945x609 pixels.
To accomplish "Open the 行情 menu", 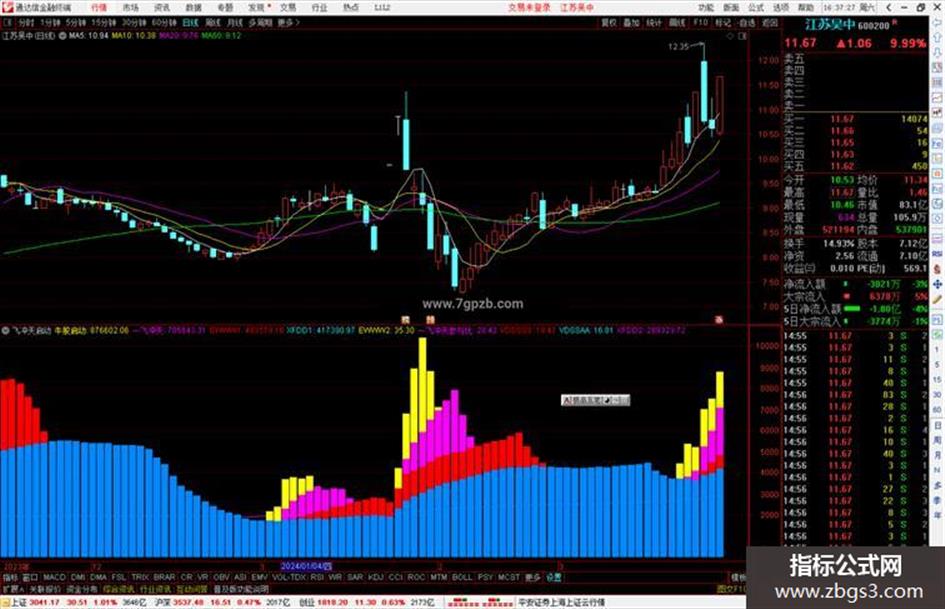I will (99, 7).
